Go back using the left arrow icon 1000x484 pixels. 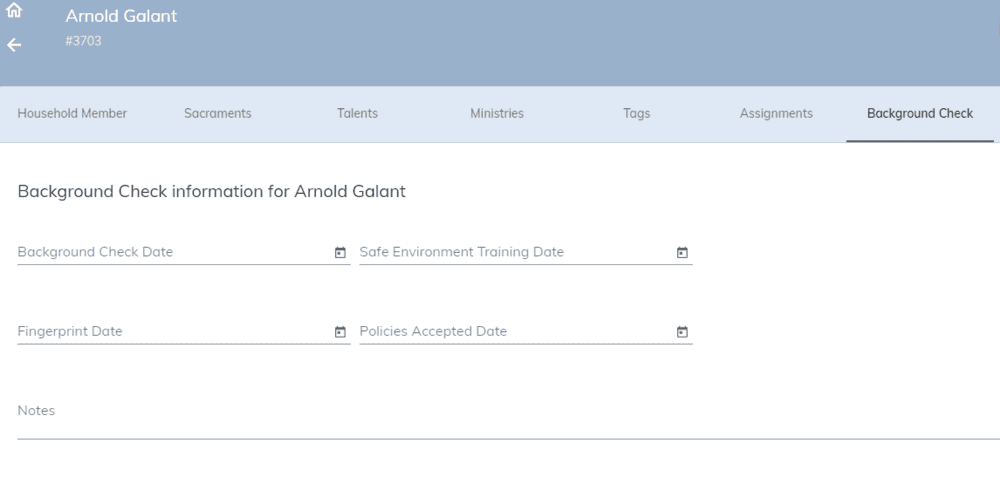(14, 45)
